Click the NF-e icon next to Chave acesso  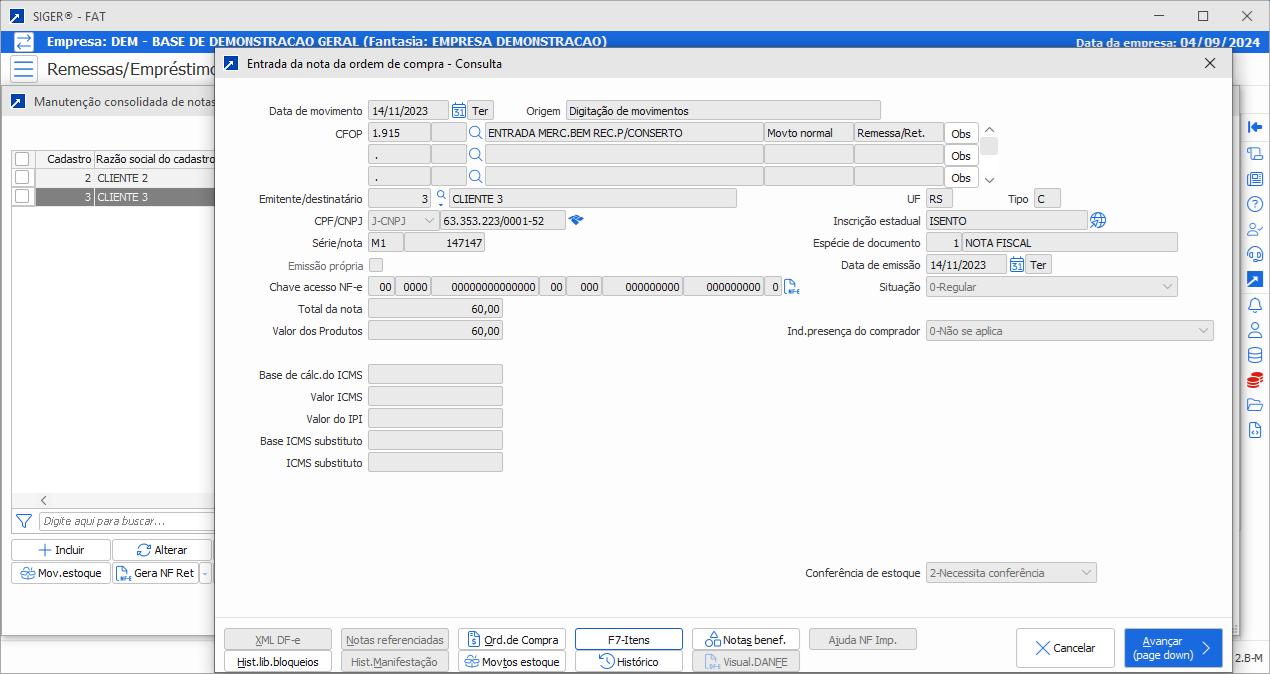point(793,286)
